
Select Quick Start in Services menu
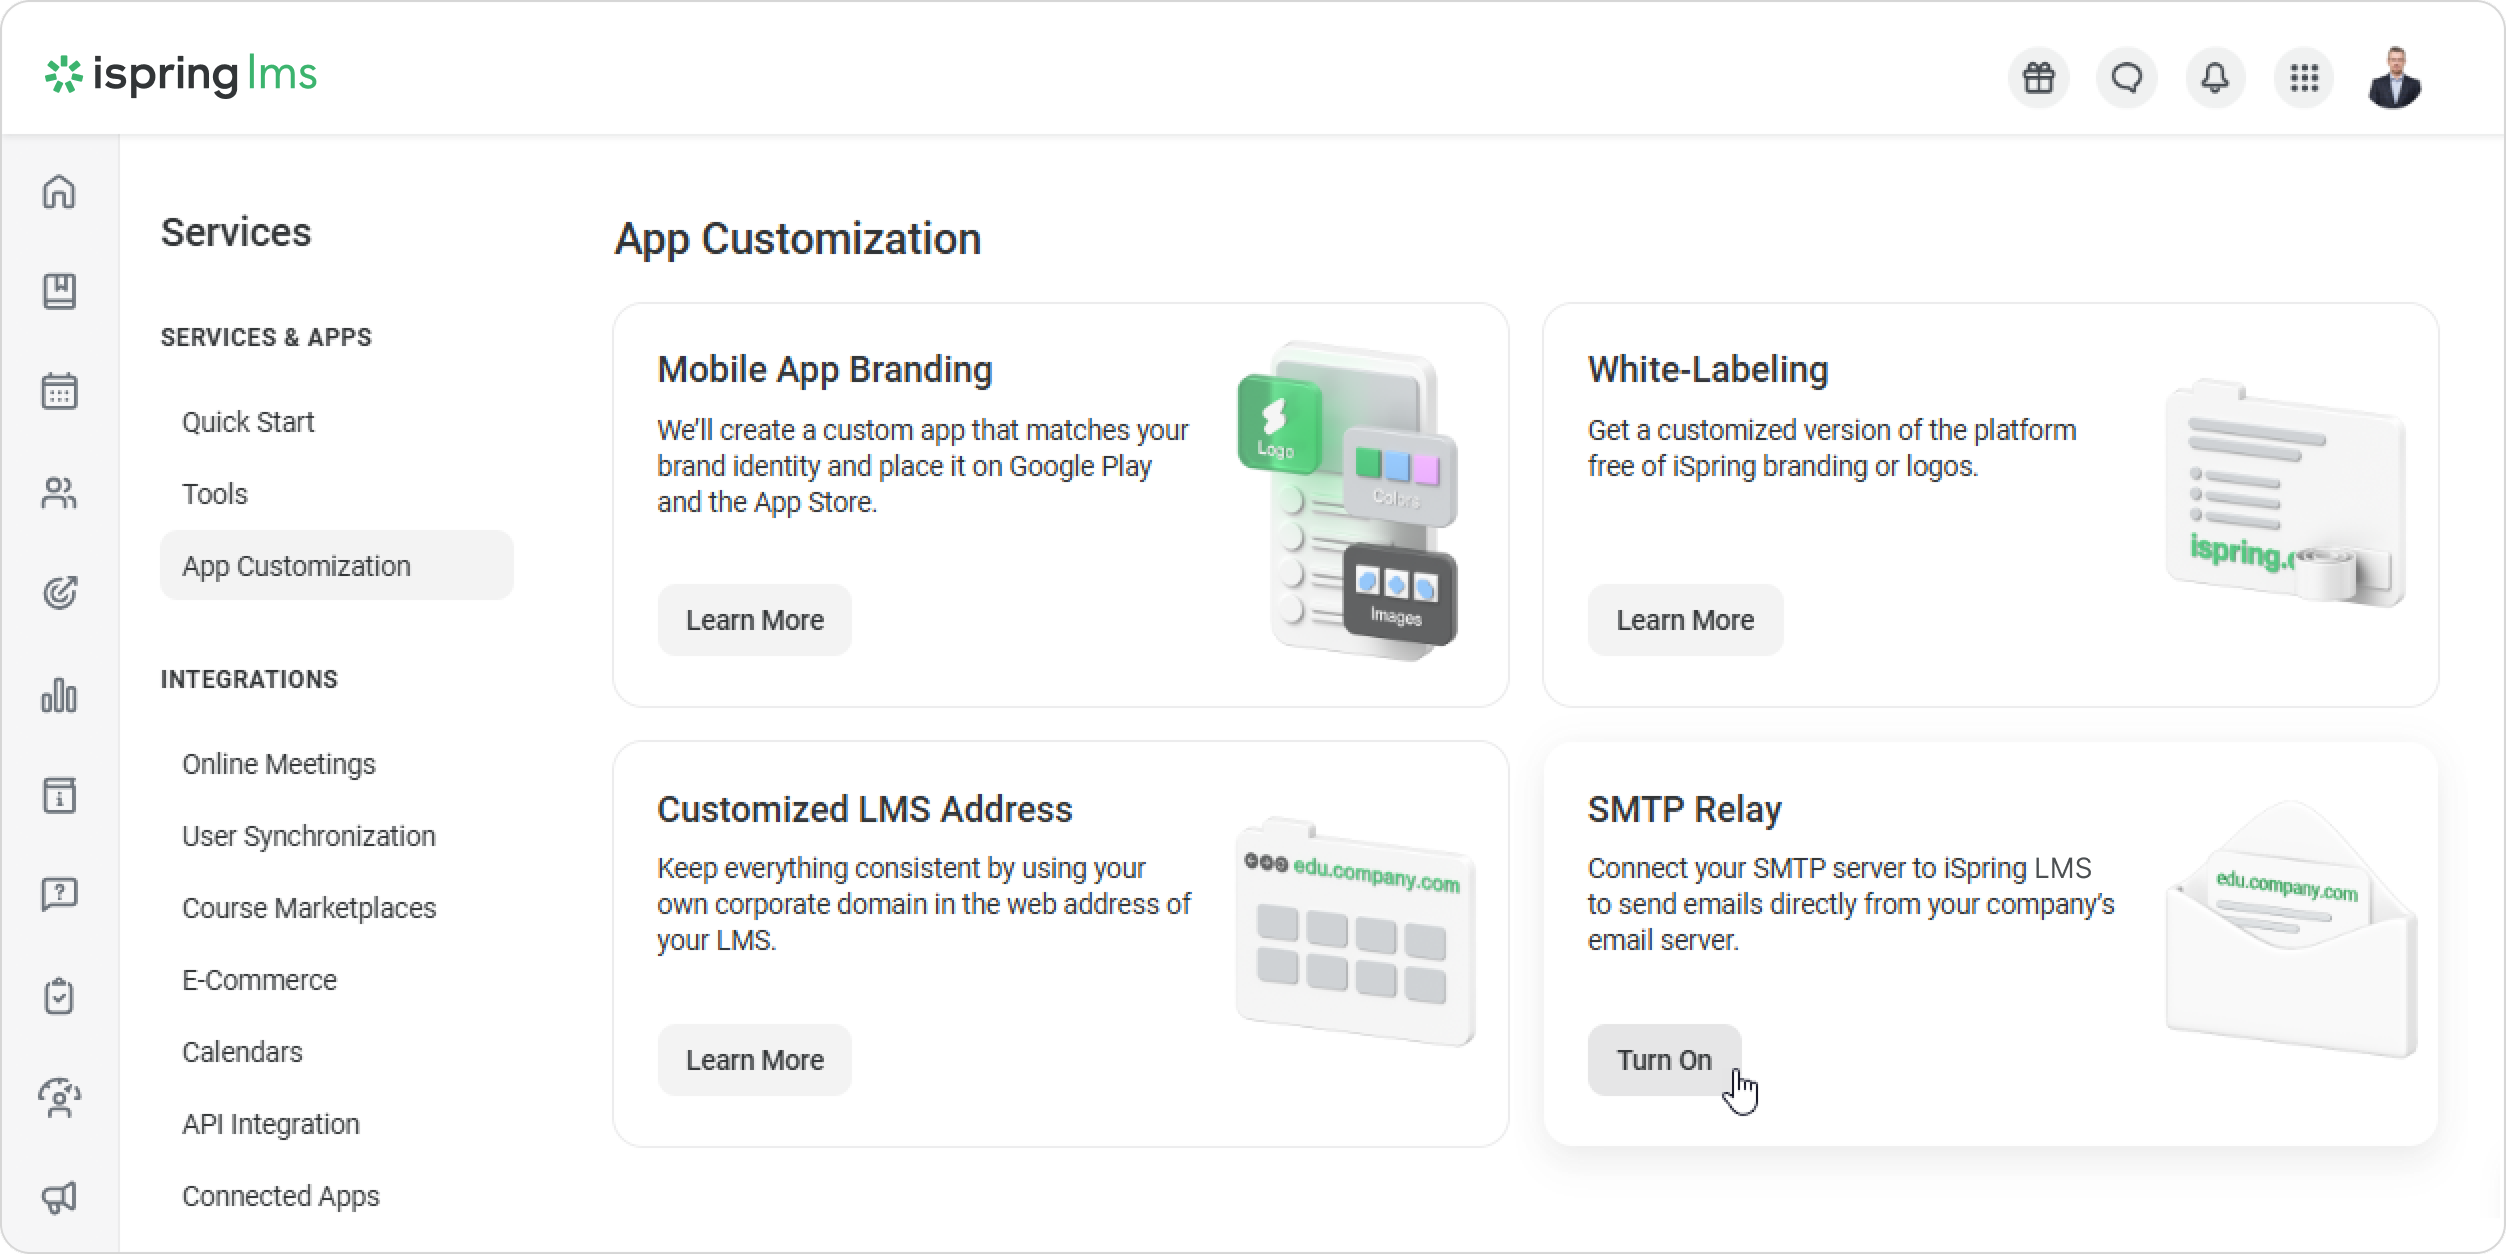248,422
